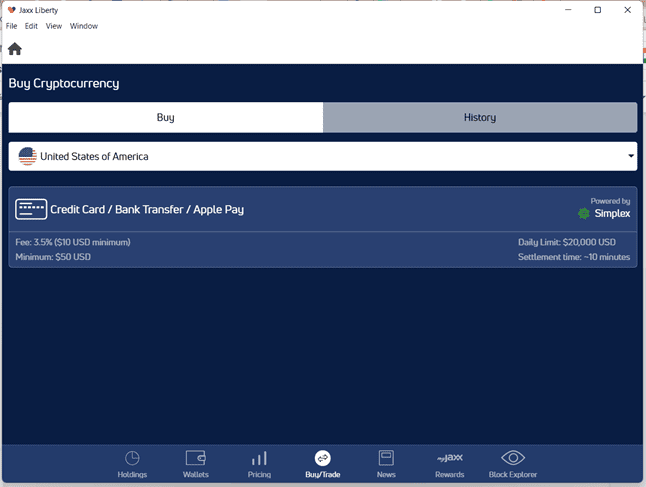Image resolution: width=646 pixels, height=487 pixels.
Task: Open Block Explorer eye icon
Action: tap(513, 458)
